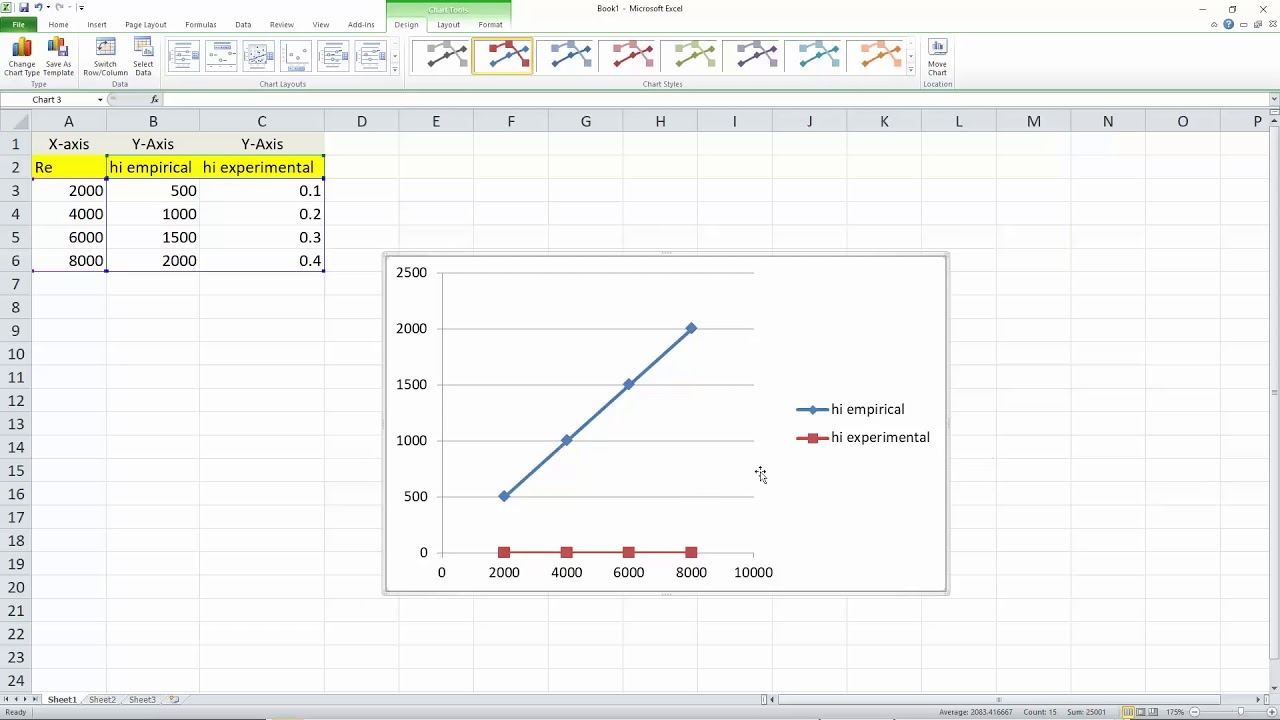Screen dimensions: 1280x720
Task: Choose the red-pink chart style
Action: 627,56
